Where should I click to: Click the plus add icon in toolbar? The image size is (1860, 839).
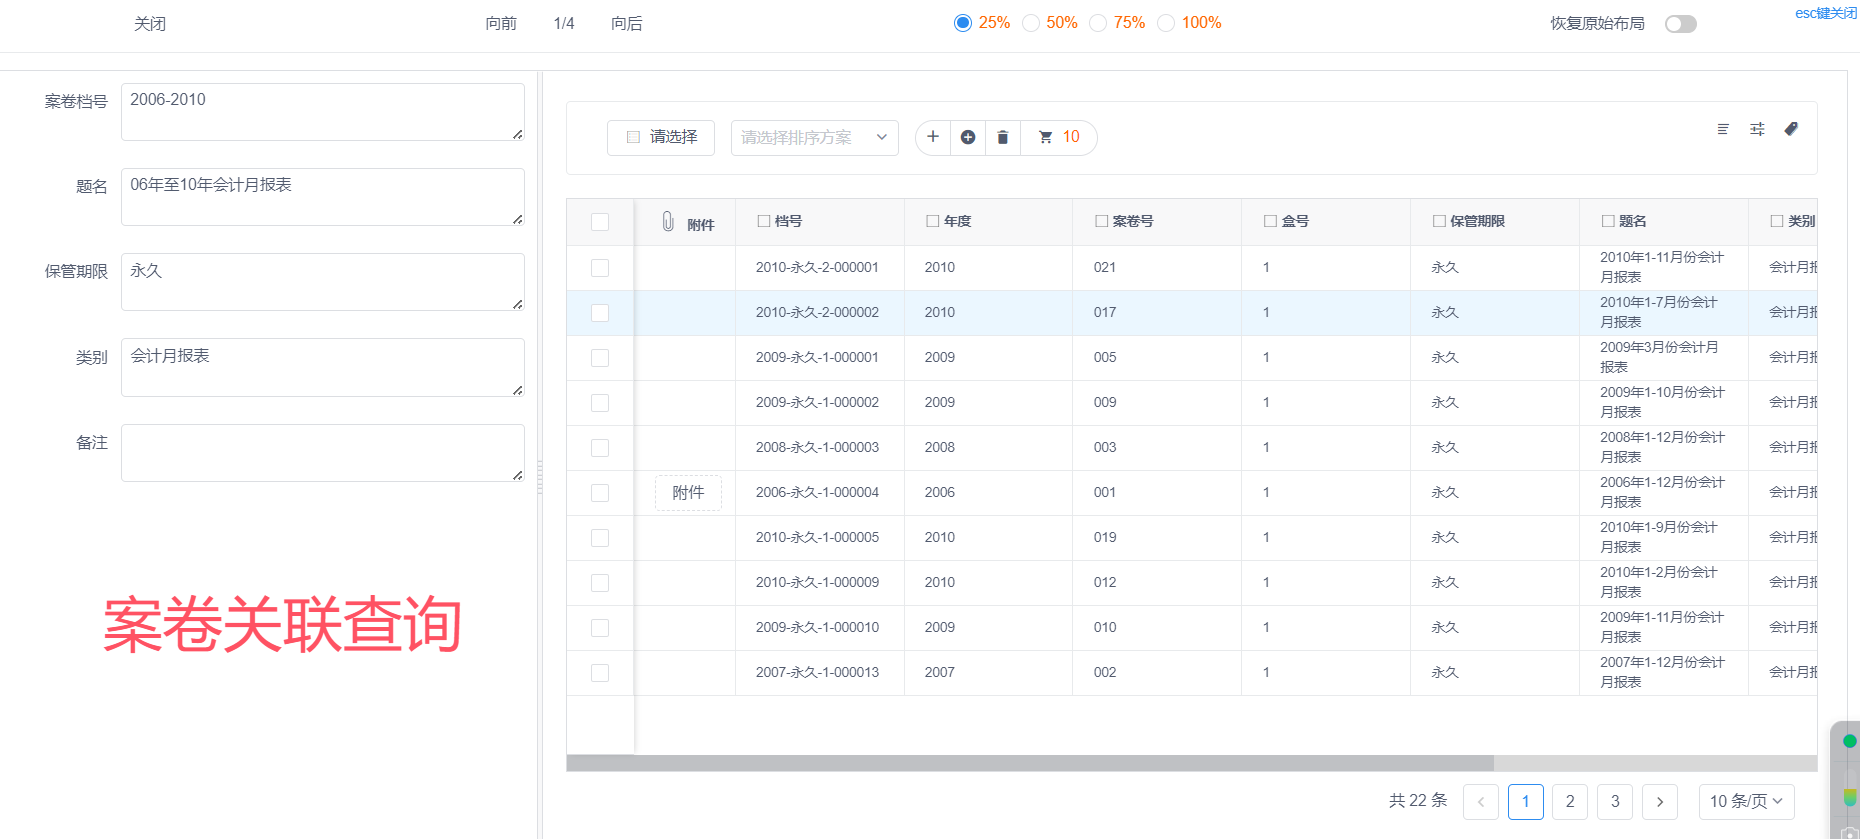(x=932, y=137)
